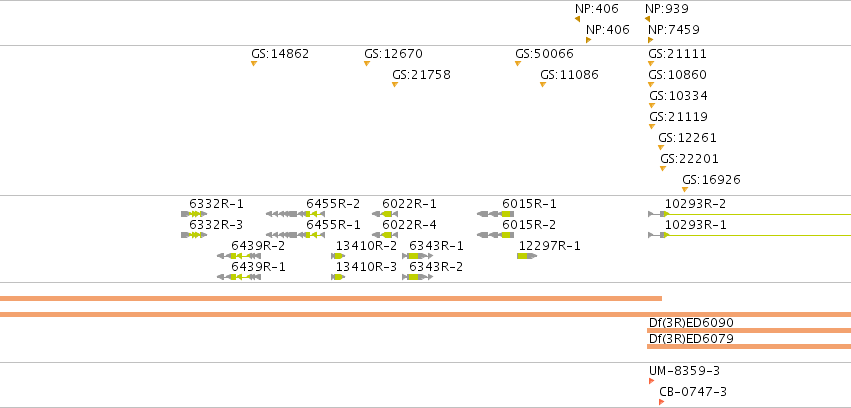Click the GS:16926 triangle marker
851x408 pixels.
pyautogui.click(x=685, y=190)
